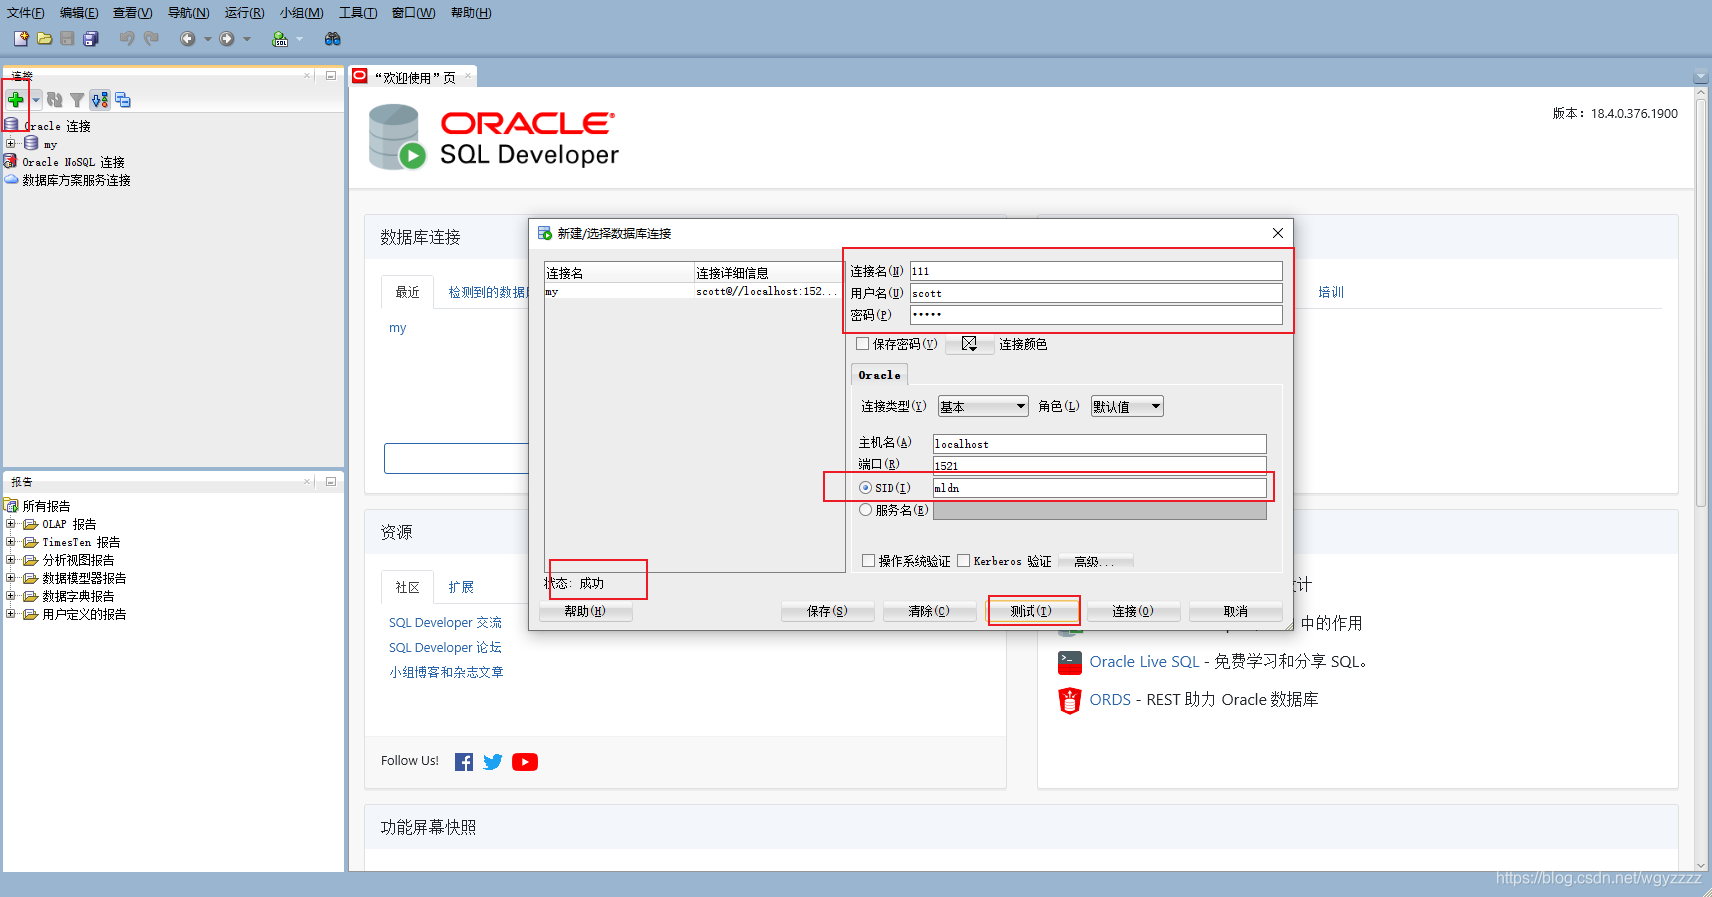Click the 清除(C) button
1712x897 pixels.
point(929,611)
